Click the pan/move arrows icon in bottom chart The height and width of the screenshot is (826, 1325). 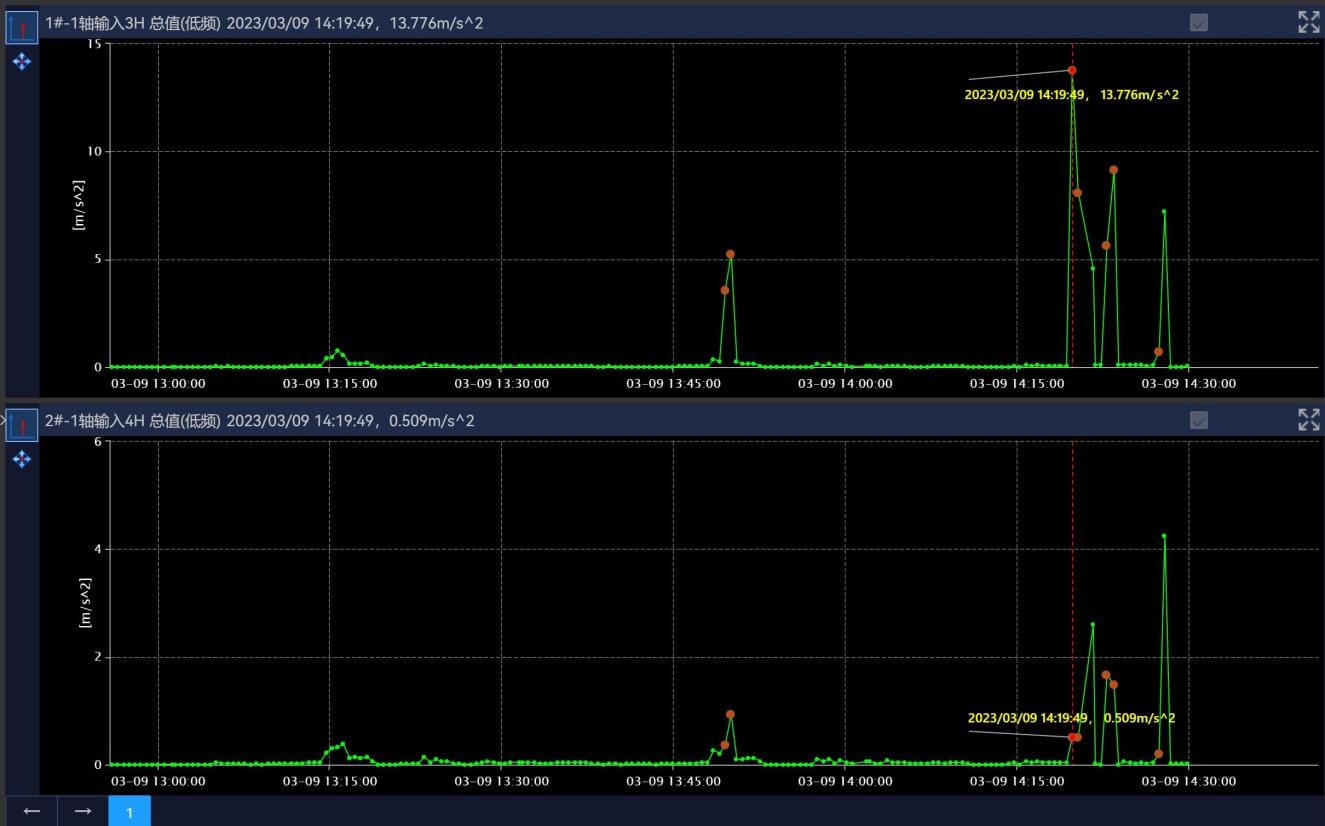pyautogui.click(x=22, y=459)
